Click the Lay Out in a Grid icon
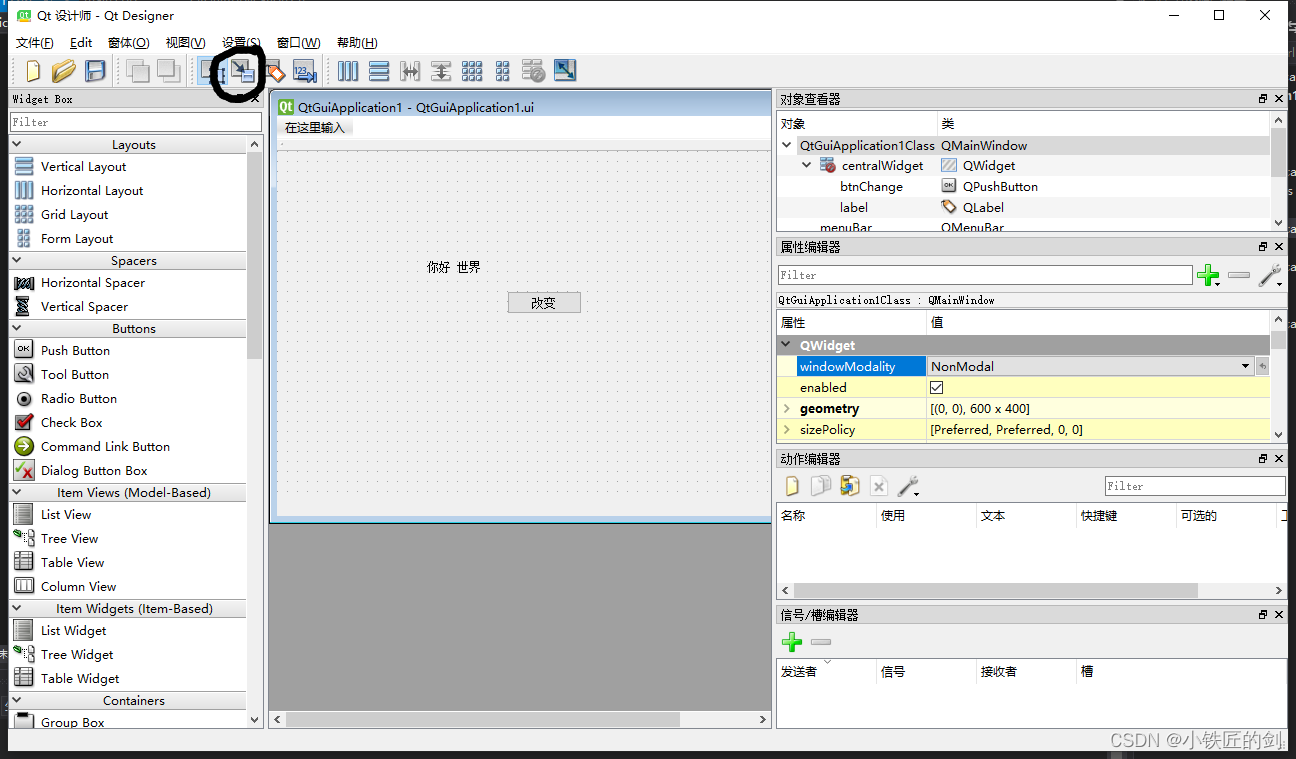 click(x=471, y=70)
